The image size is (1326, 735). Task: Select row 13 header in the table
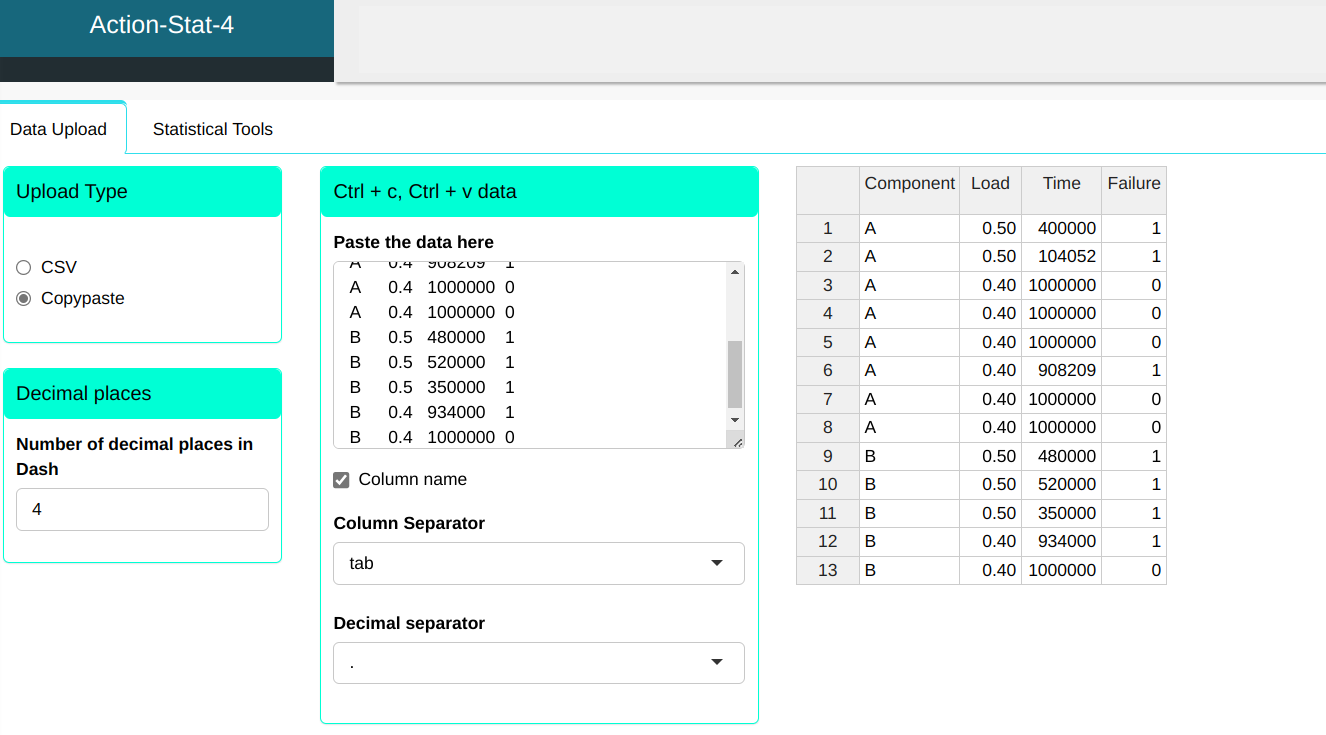click(827, 570)
